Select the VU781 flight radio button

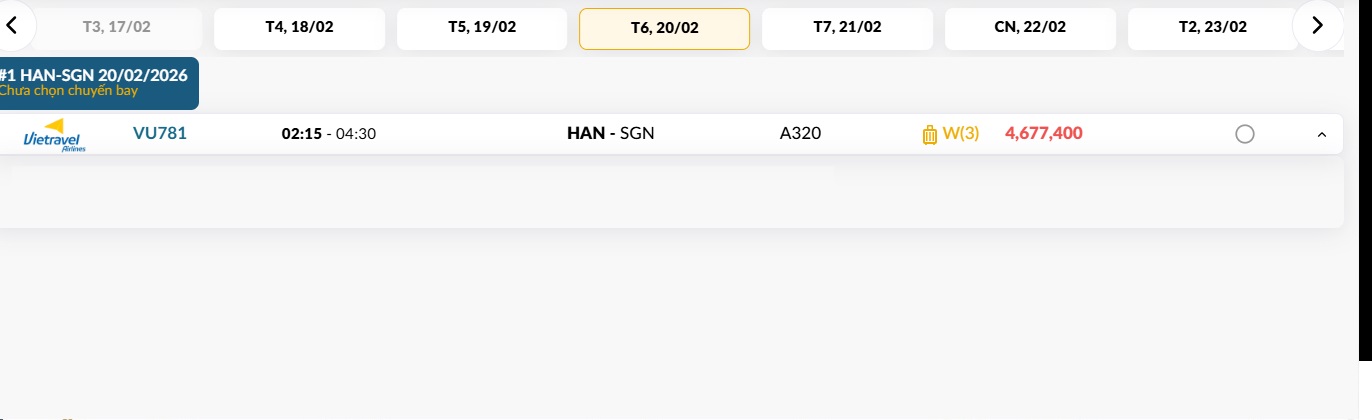pos(1244,134)
